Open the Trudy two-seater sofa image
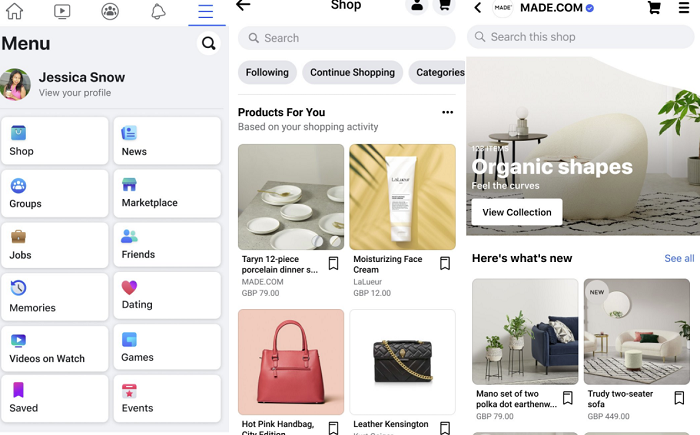This screenshot has width=700, height=435. (637, 331)
